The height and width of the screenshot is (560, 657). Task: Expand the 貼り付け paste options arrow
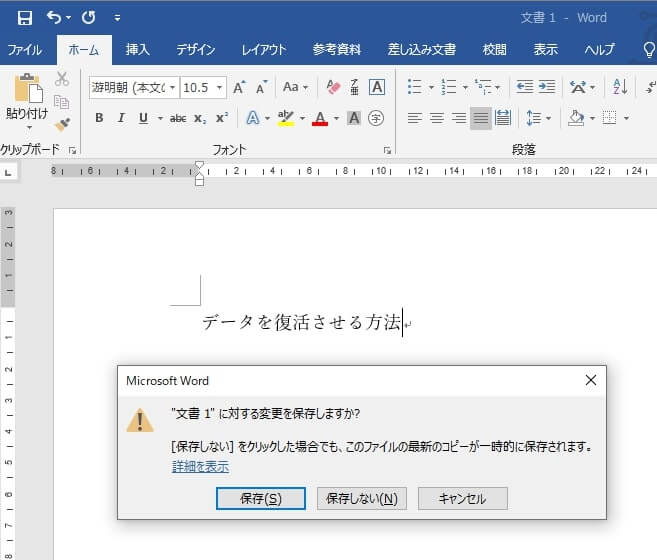coord(28,127)
